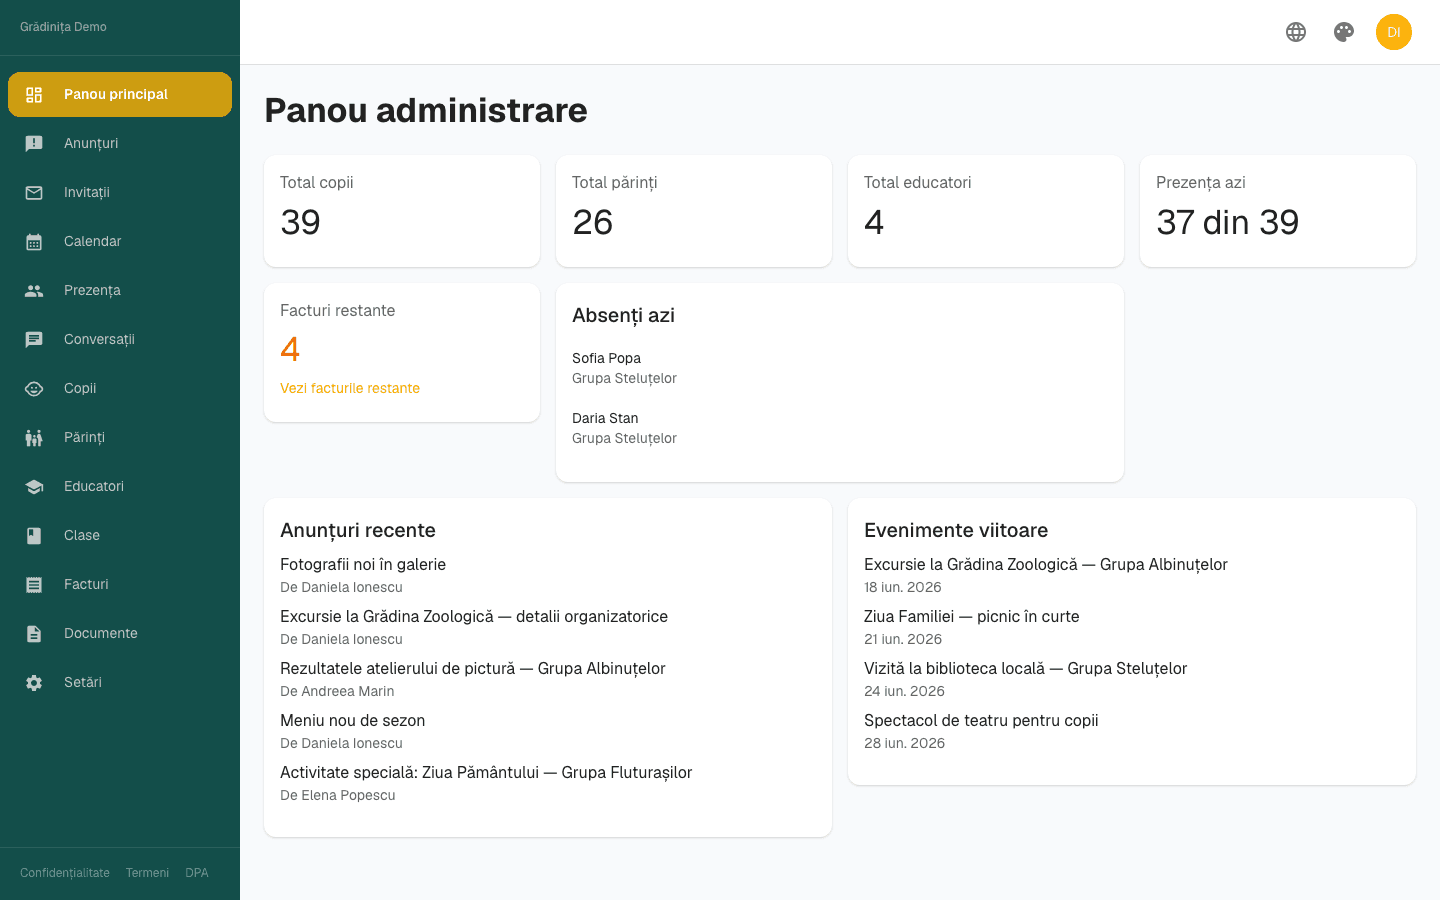The height and width of the screenshot is (900, 1440).
Task: Click the Absenți azi heading
Action: pyautogui.click(x=623, y=315)
